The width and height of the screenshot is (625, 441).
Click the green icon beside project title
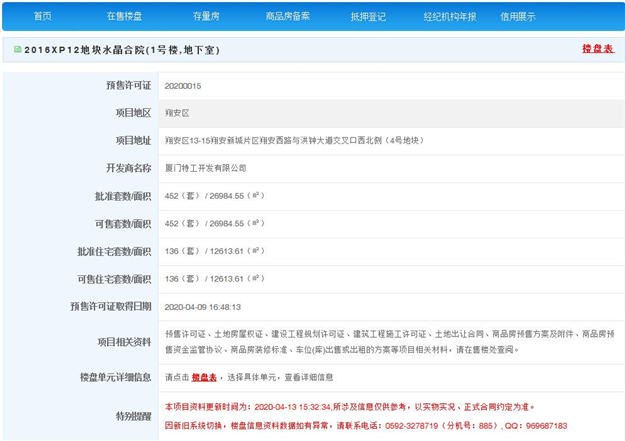(x=18, y=49)
